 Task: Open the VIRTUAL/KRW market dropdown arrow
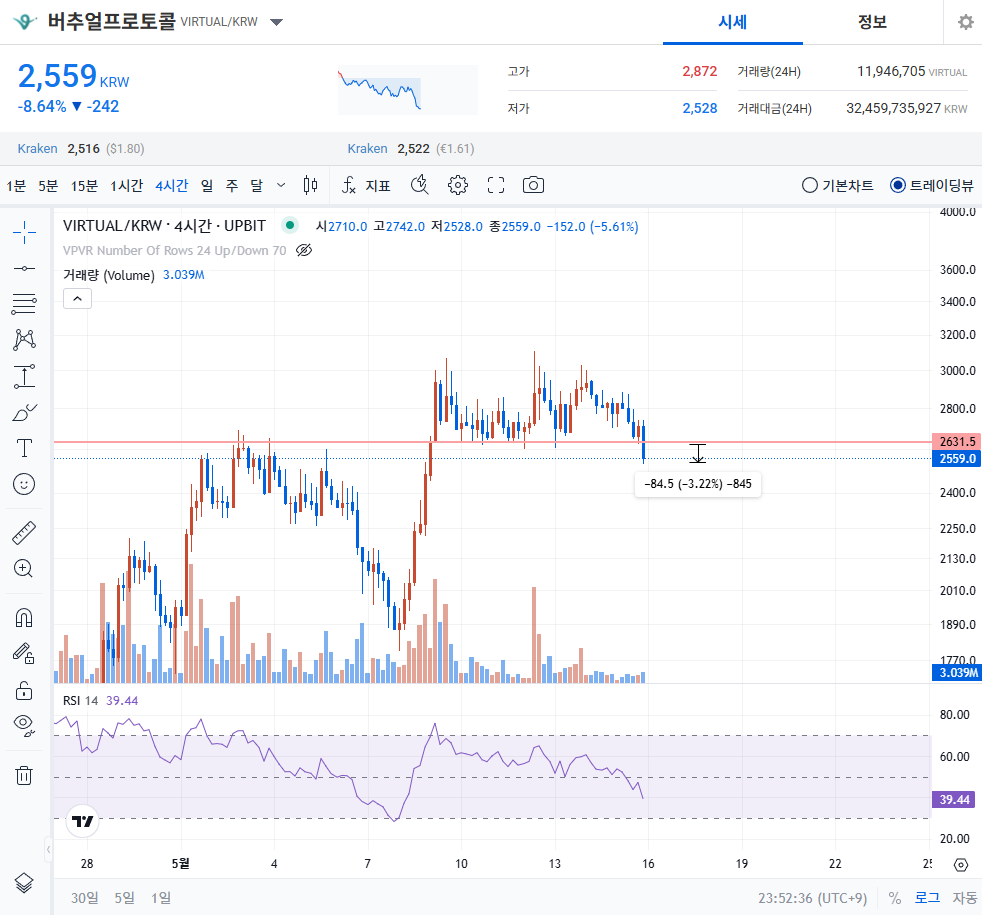tap(276, 22)
